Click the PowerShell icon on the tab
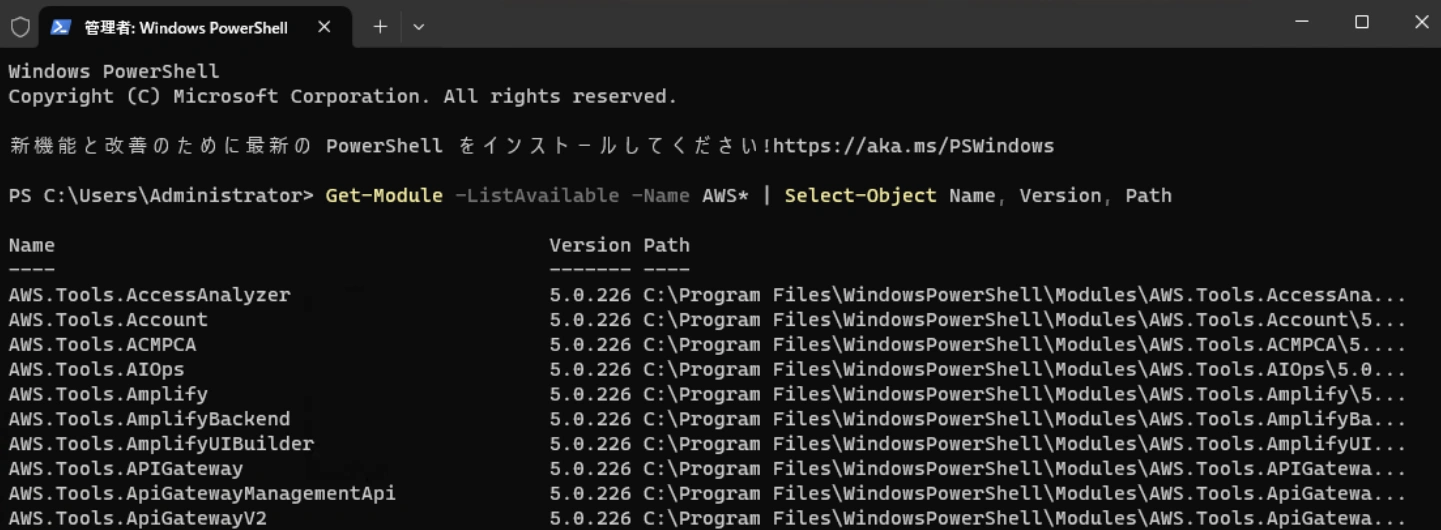Image resolution: width=1441 pixels, height=530 pixels. (x=61, y=27)
